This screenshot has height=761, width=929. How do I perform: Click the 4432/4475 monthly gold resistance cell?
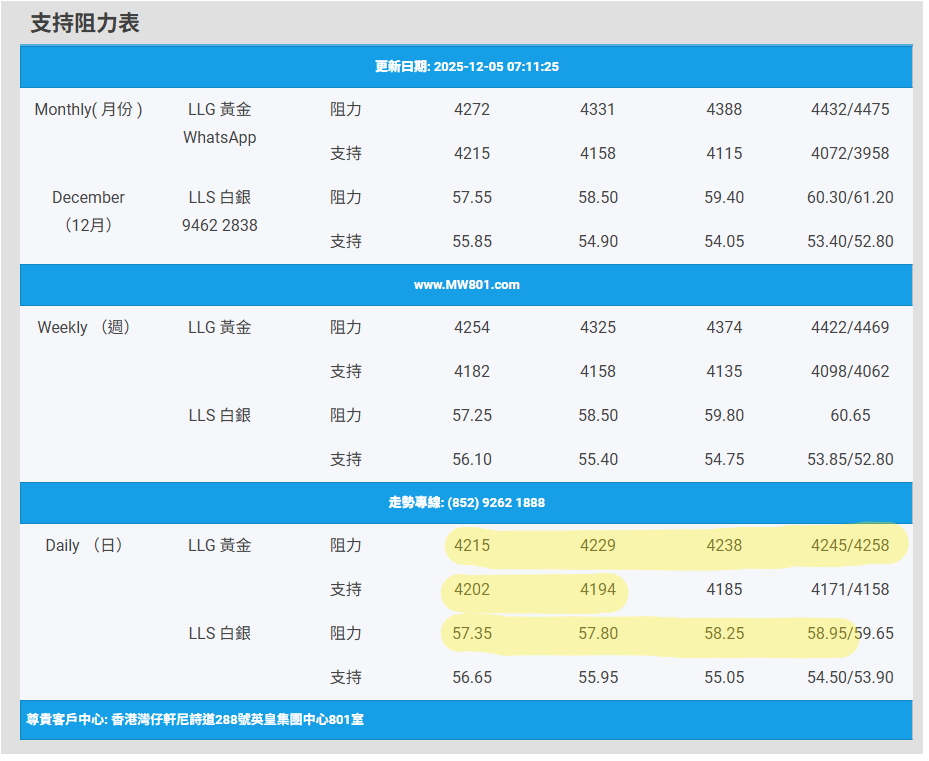tap(849, 110)
